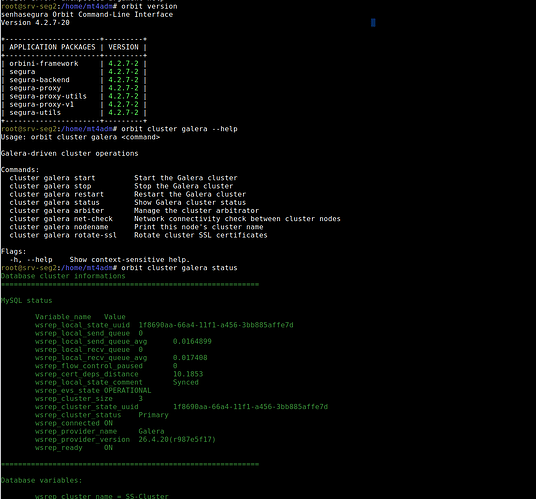Screen dimensions: 536x499
Task: Select 'cluster galera start' command entry
Action: (x=52, y=178)
